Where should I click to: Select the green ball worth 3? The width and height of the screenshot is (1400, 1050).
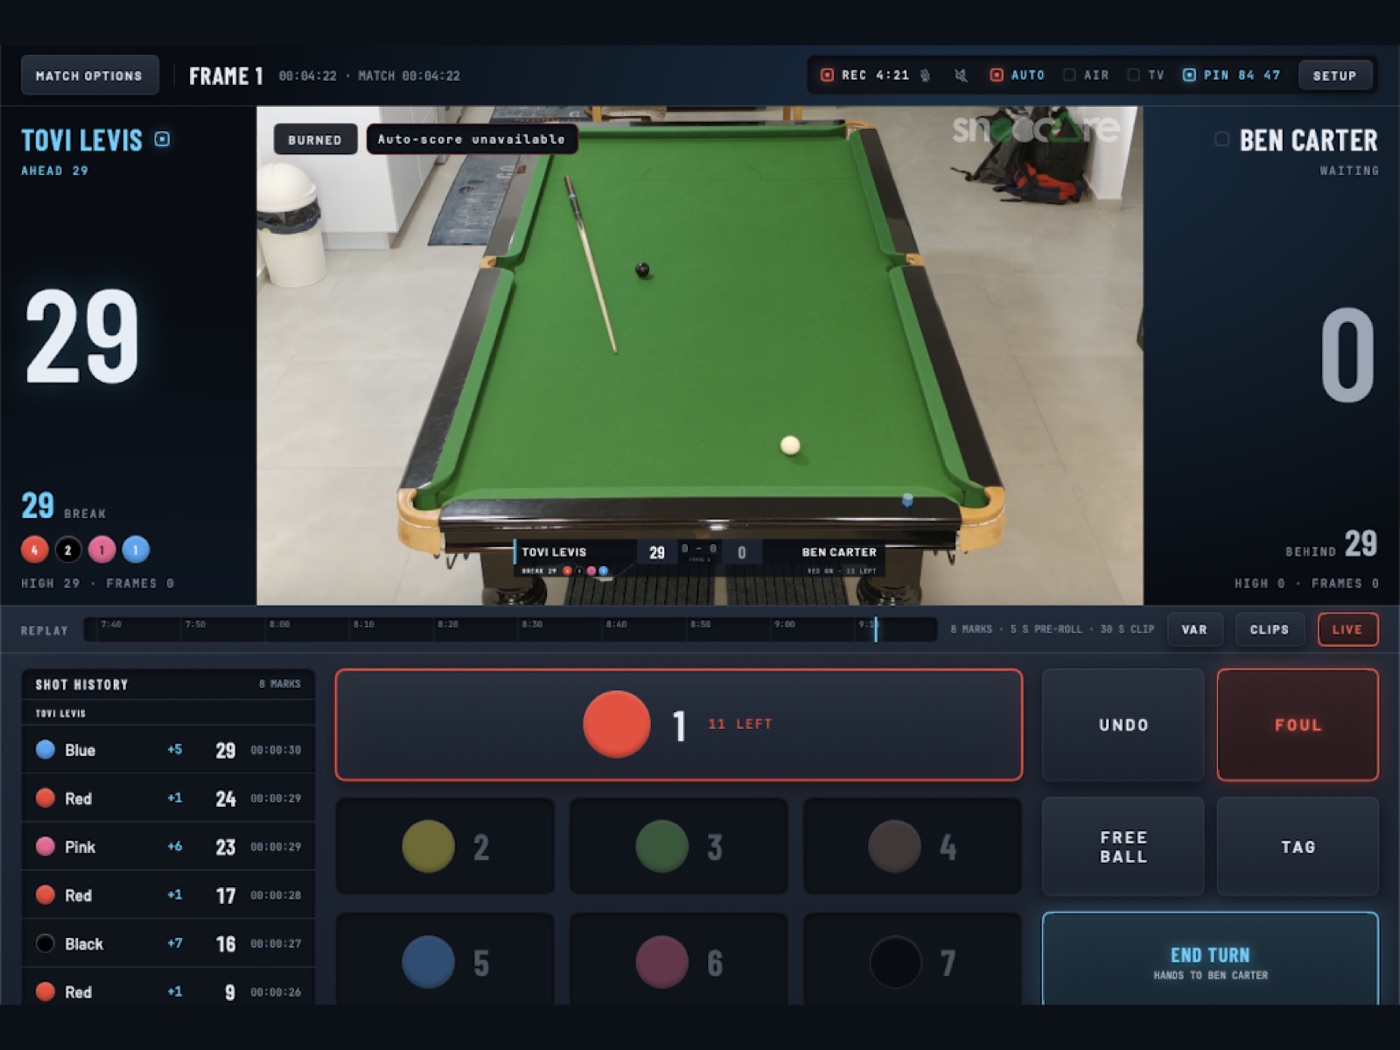click(x=679, y=846)
